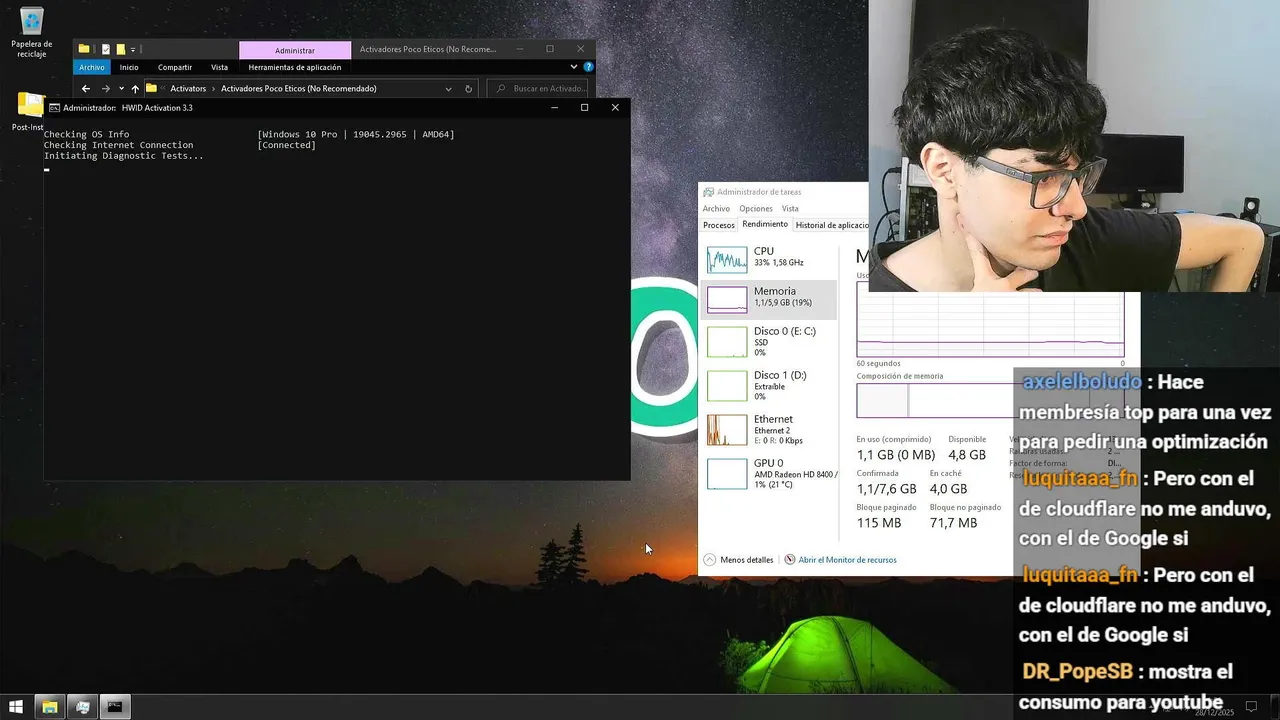Select Disco 1 (D:) entry
1280x720 pixels.
tap(769, 385)
